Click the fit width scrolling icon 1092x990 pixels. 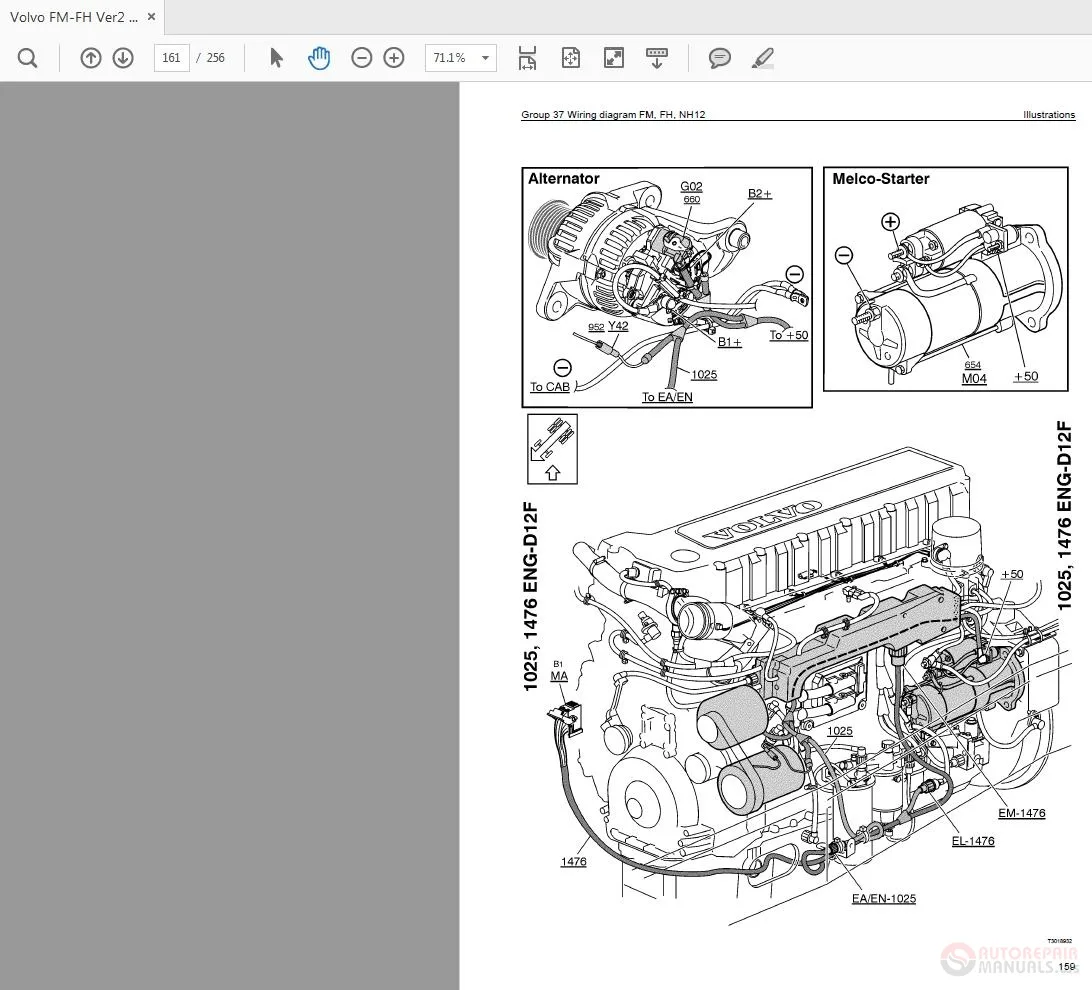click(x=527, y=58)
